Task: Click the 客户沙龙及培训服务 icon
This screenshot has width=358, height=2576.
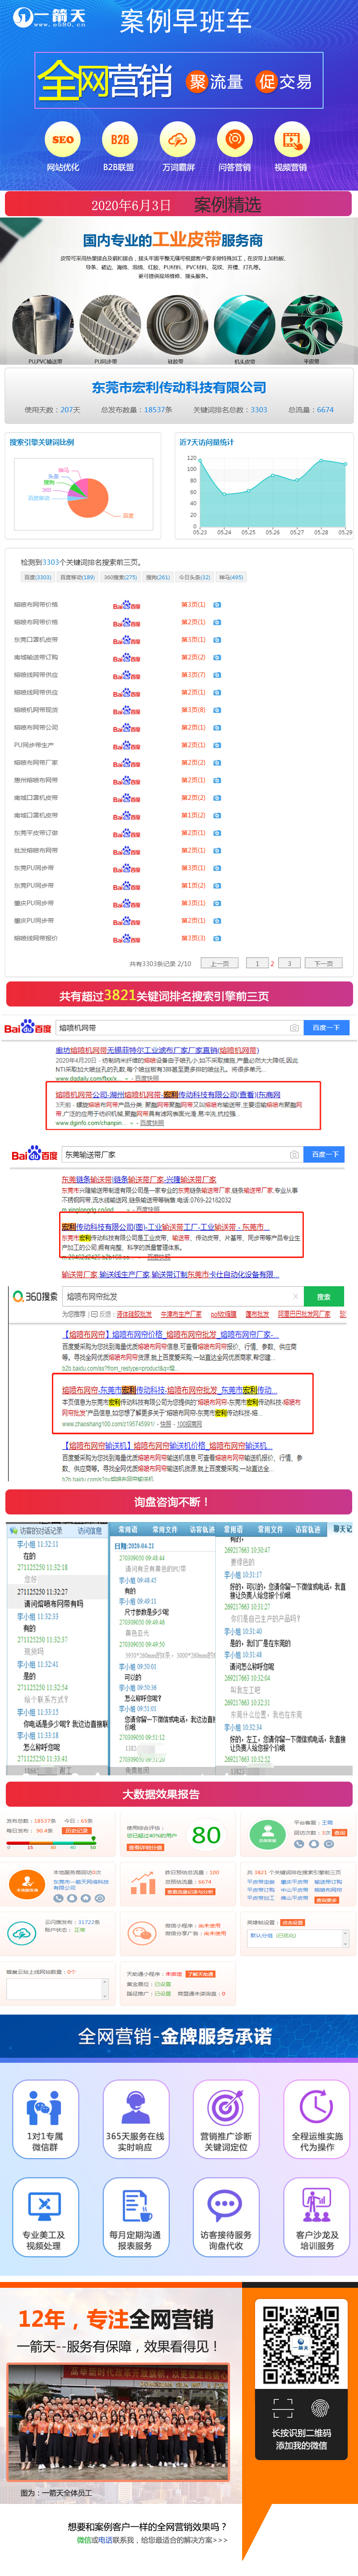Action: point(317,2206)
